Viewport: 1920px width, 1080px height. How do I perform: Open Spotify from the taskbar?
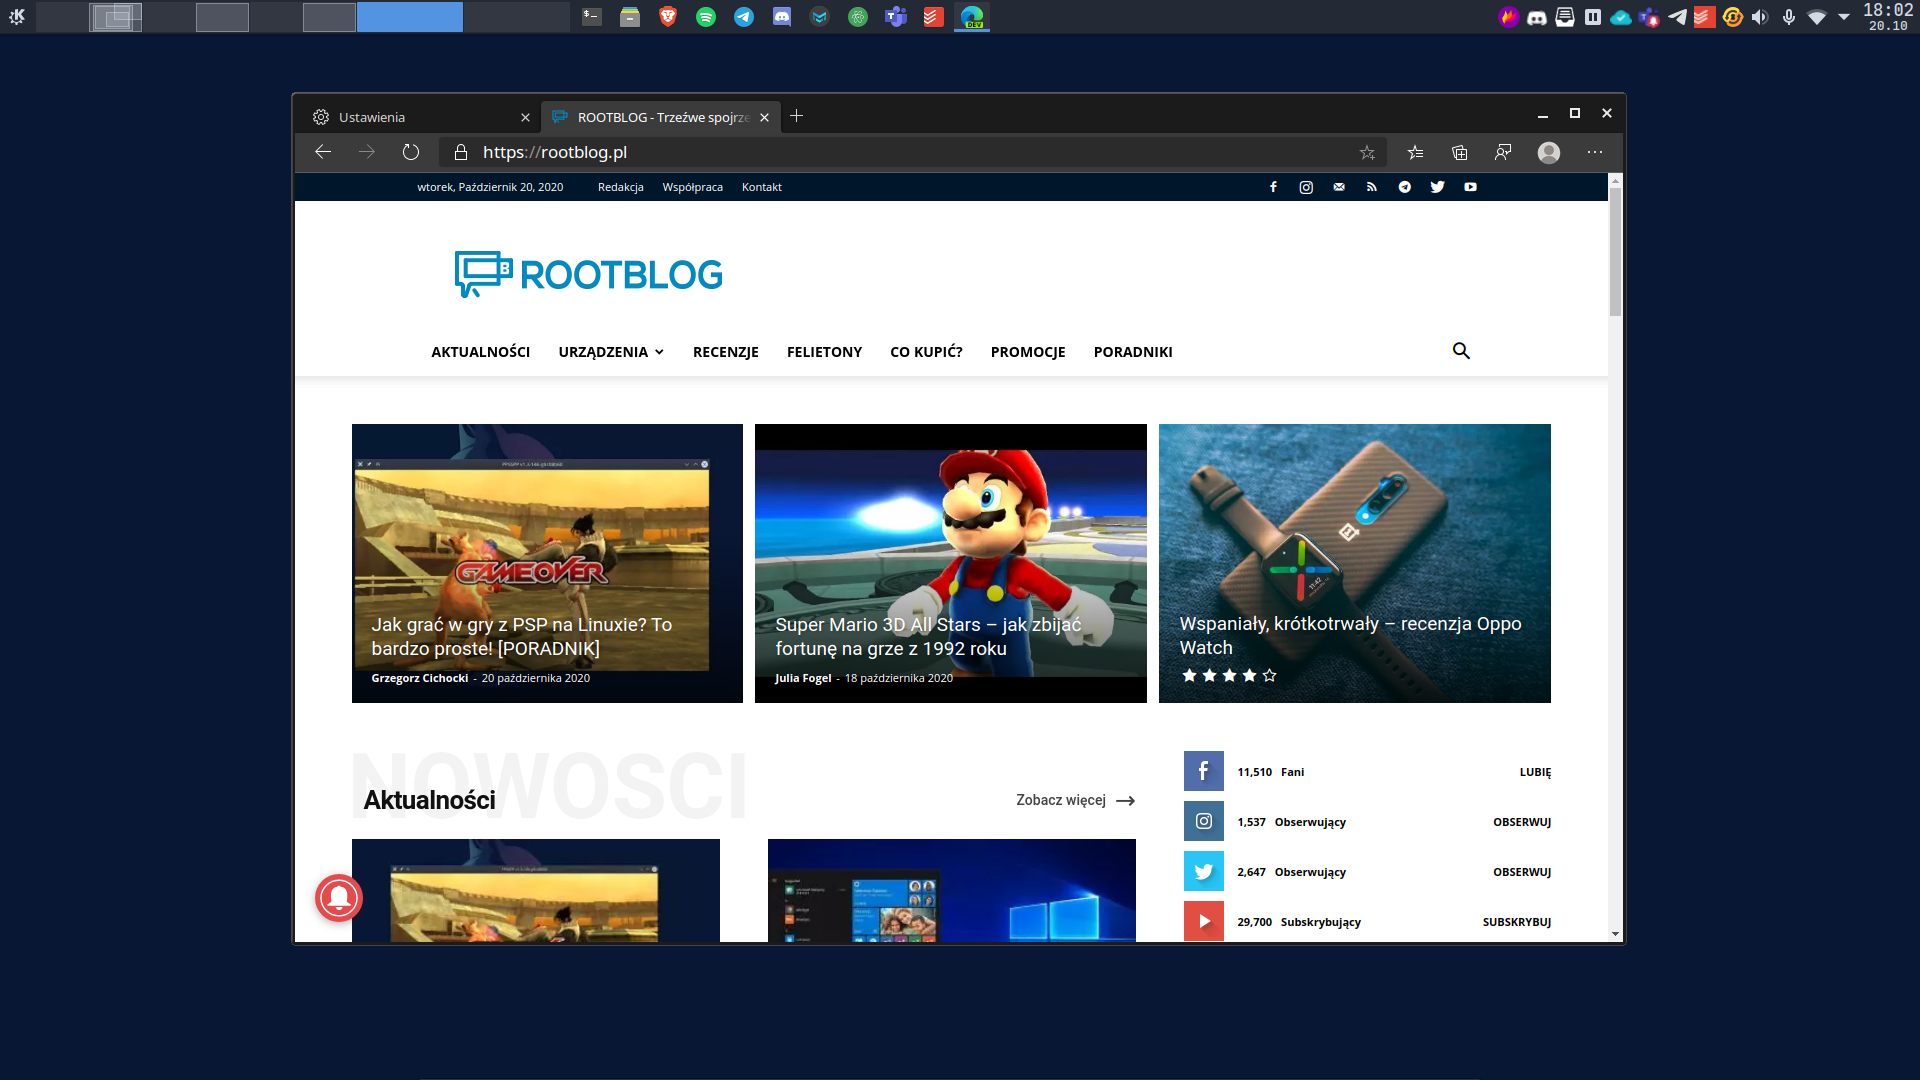(x=706, y=17)
